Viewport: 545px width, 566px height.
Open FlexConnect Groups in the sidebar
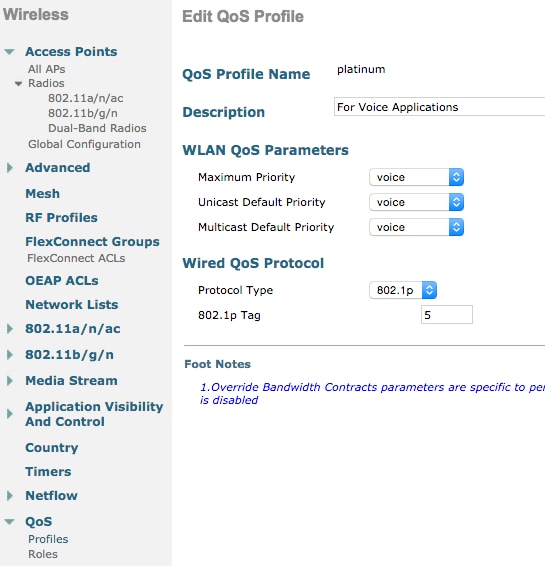point(92,241)
